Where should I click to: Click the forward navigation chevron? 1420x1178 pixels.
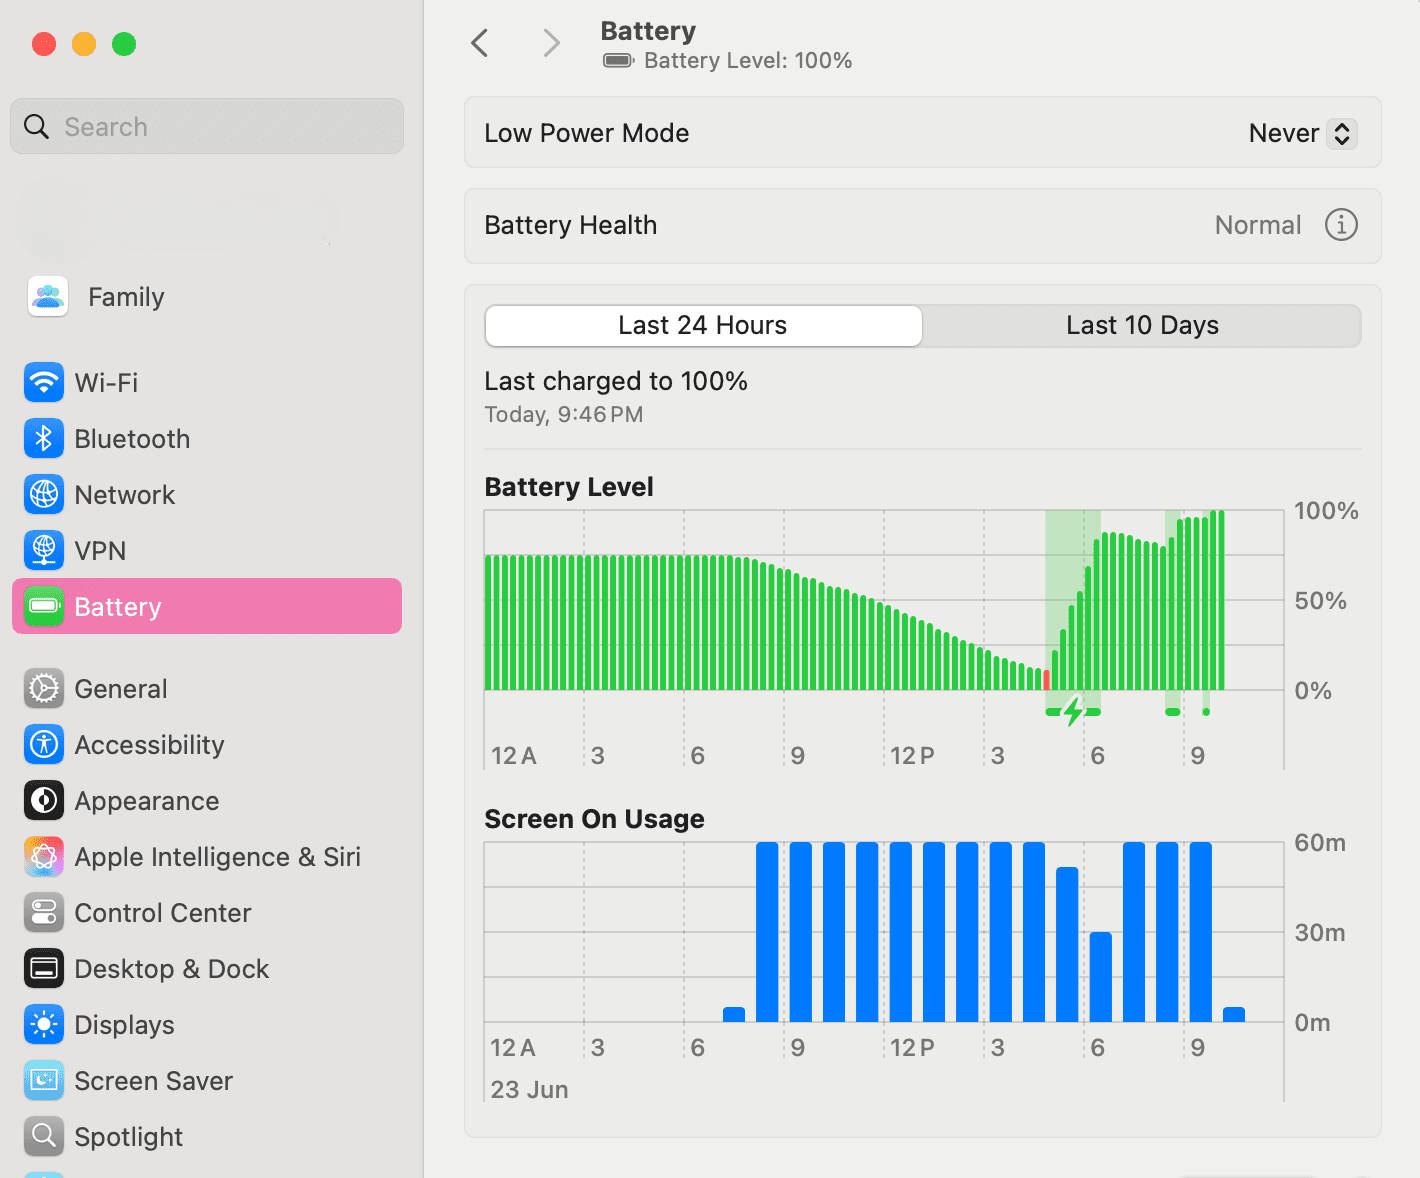(551, 43)
